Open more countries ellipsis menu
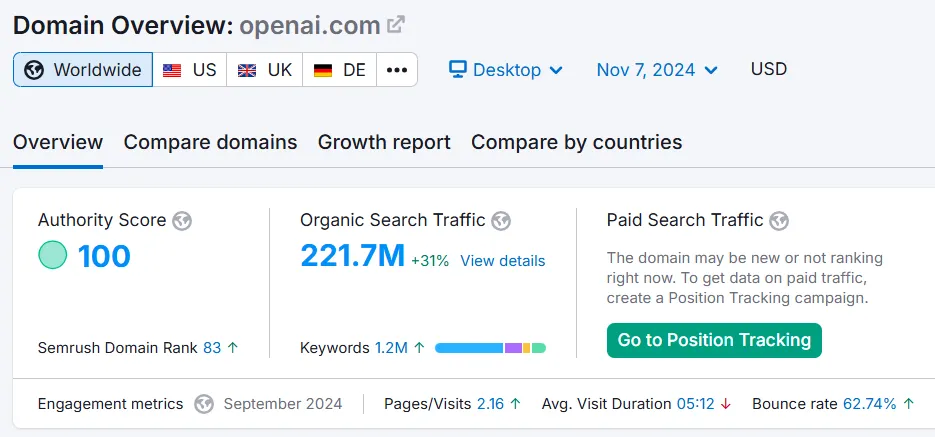The width and height of the screenshot is (935, 437). [x=397, y=70]
